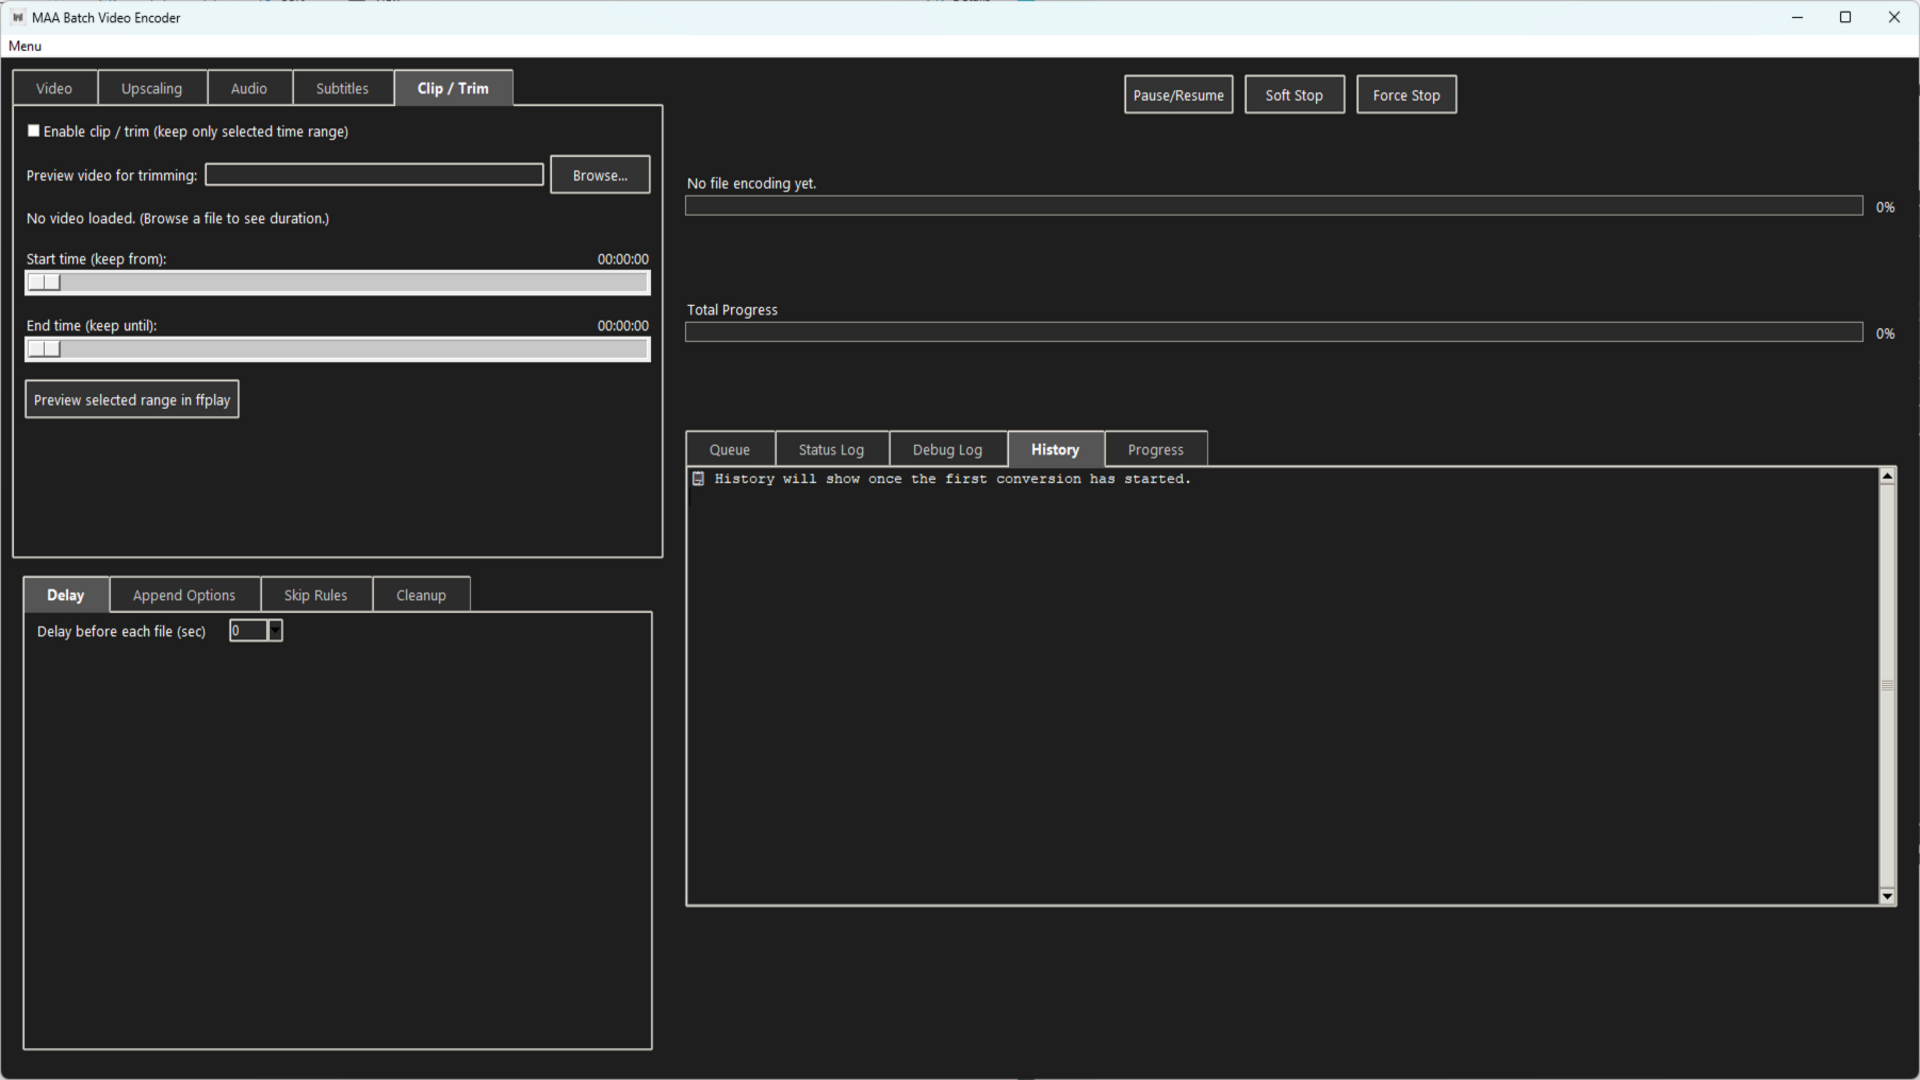Open the Upscaling tab
1920x1080 pixels.
(x=152, y=88)
